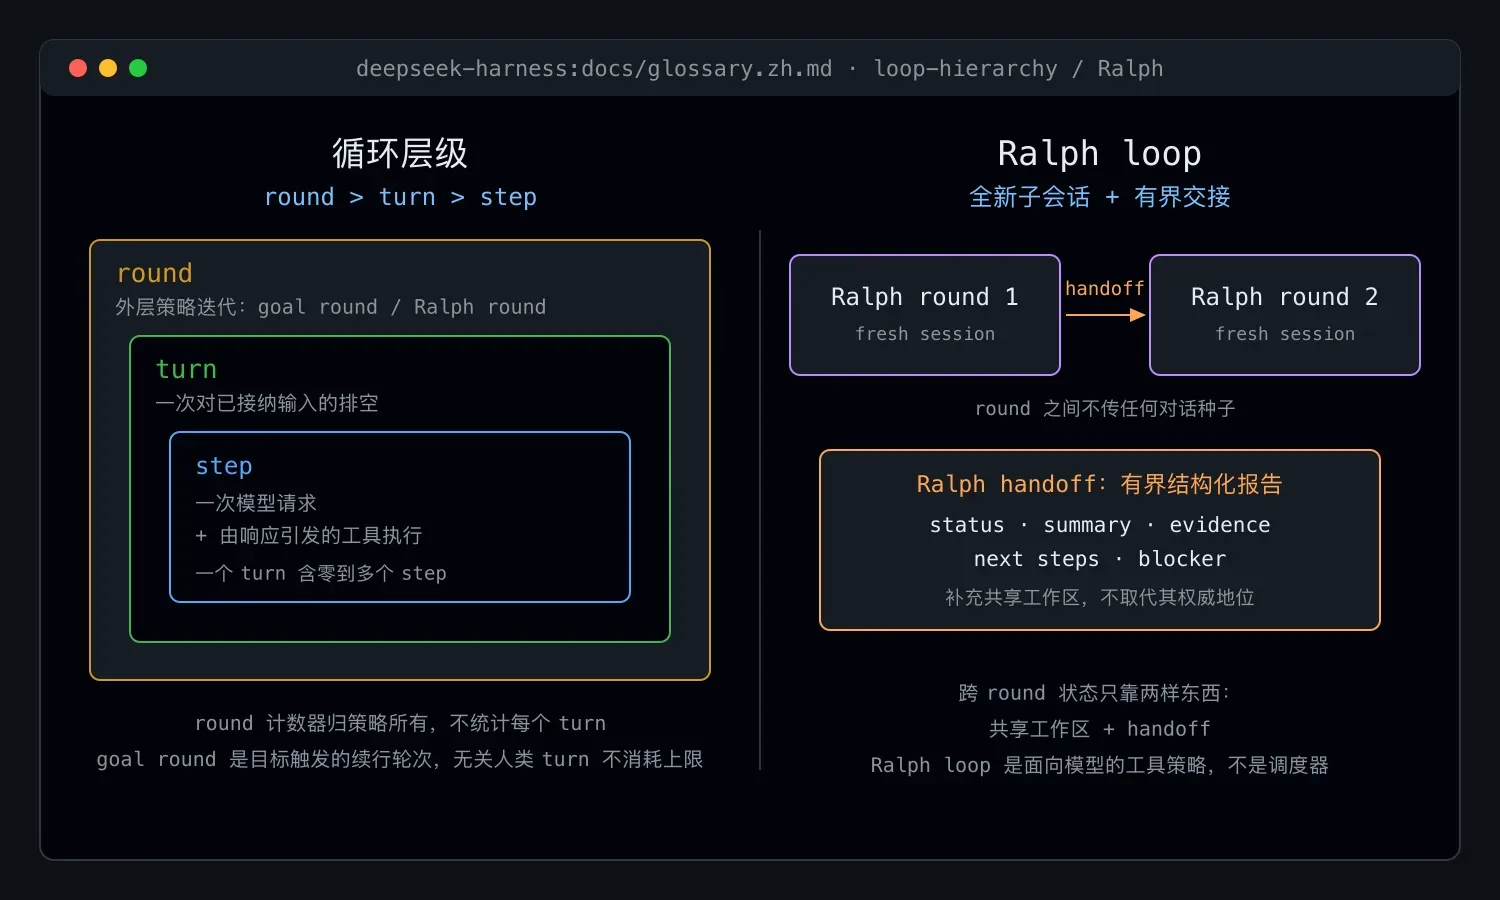Click the orange "handoff" arrow label
Image resolution: width=1500 pixels, height=900 pixels.
click(x=1105, y=289)
